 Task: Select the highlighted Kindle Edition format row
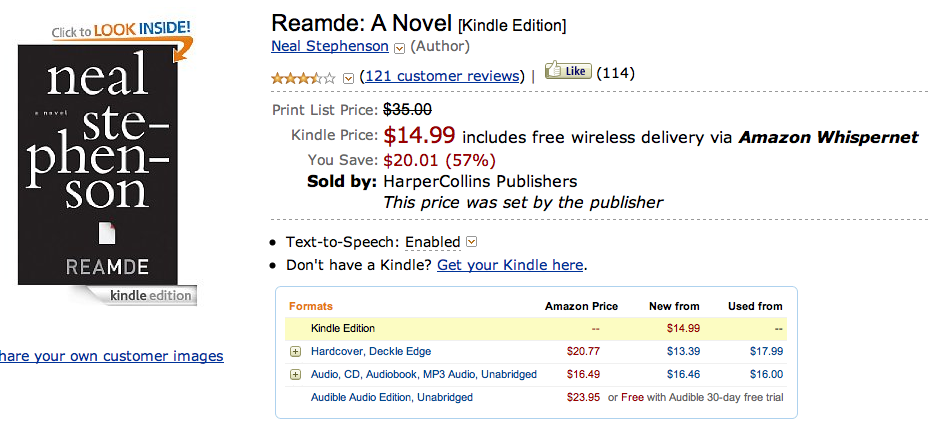(x=343, y=328)
